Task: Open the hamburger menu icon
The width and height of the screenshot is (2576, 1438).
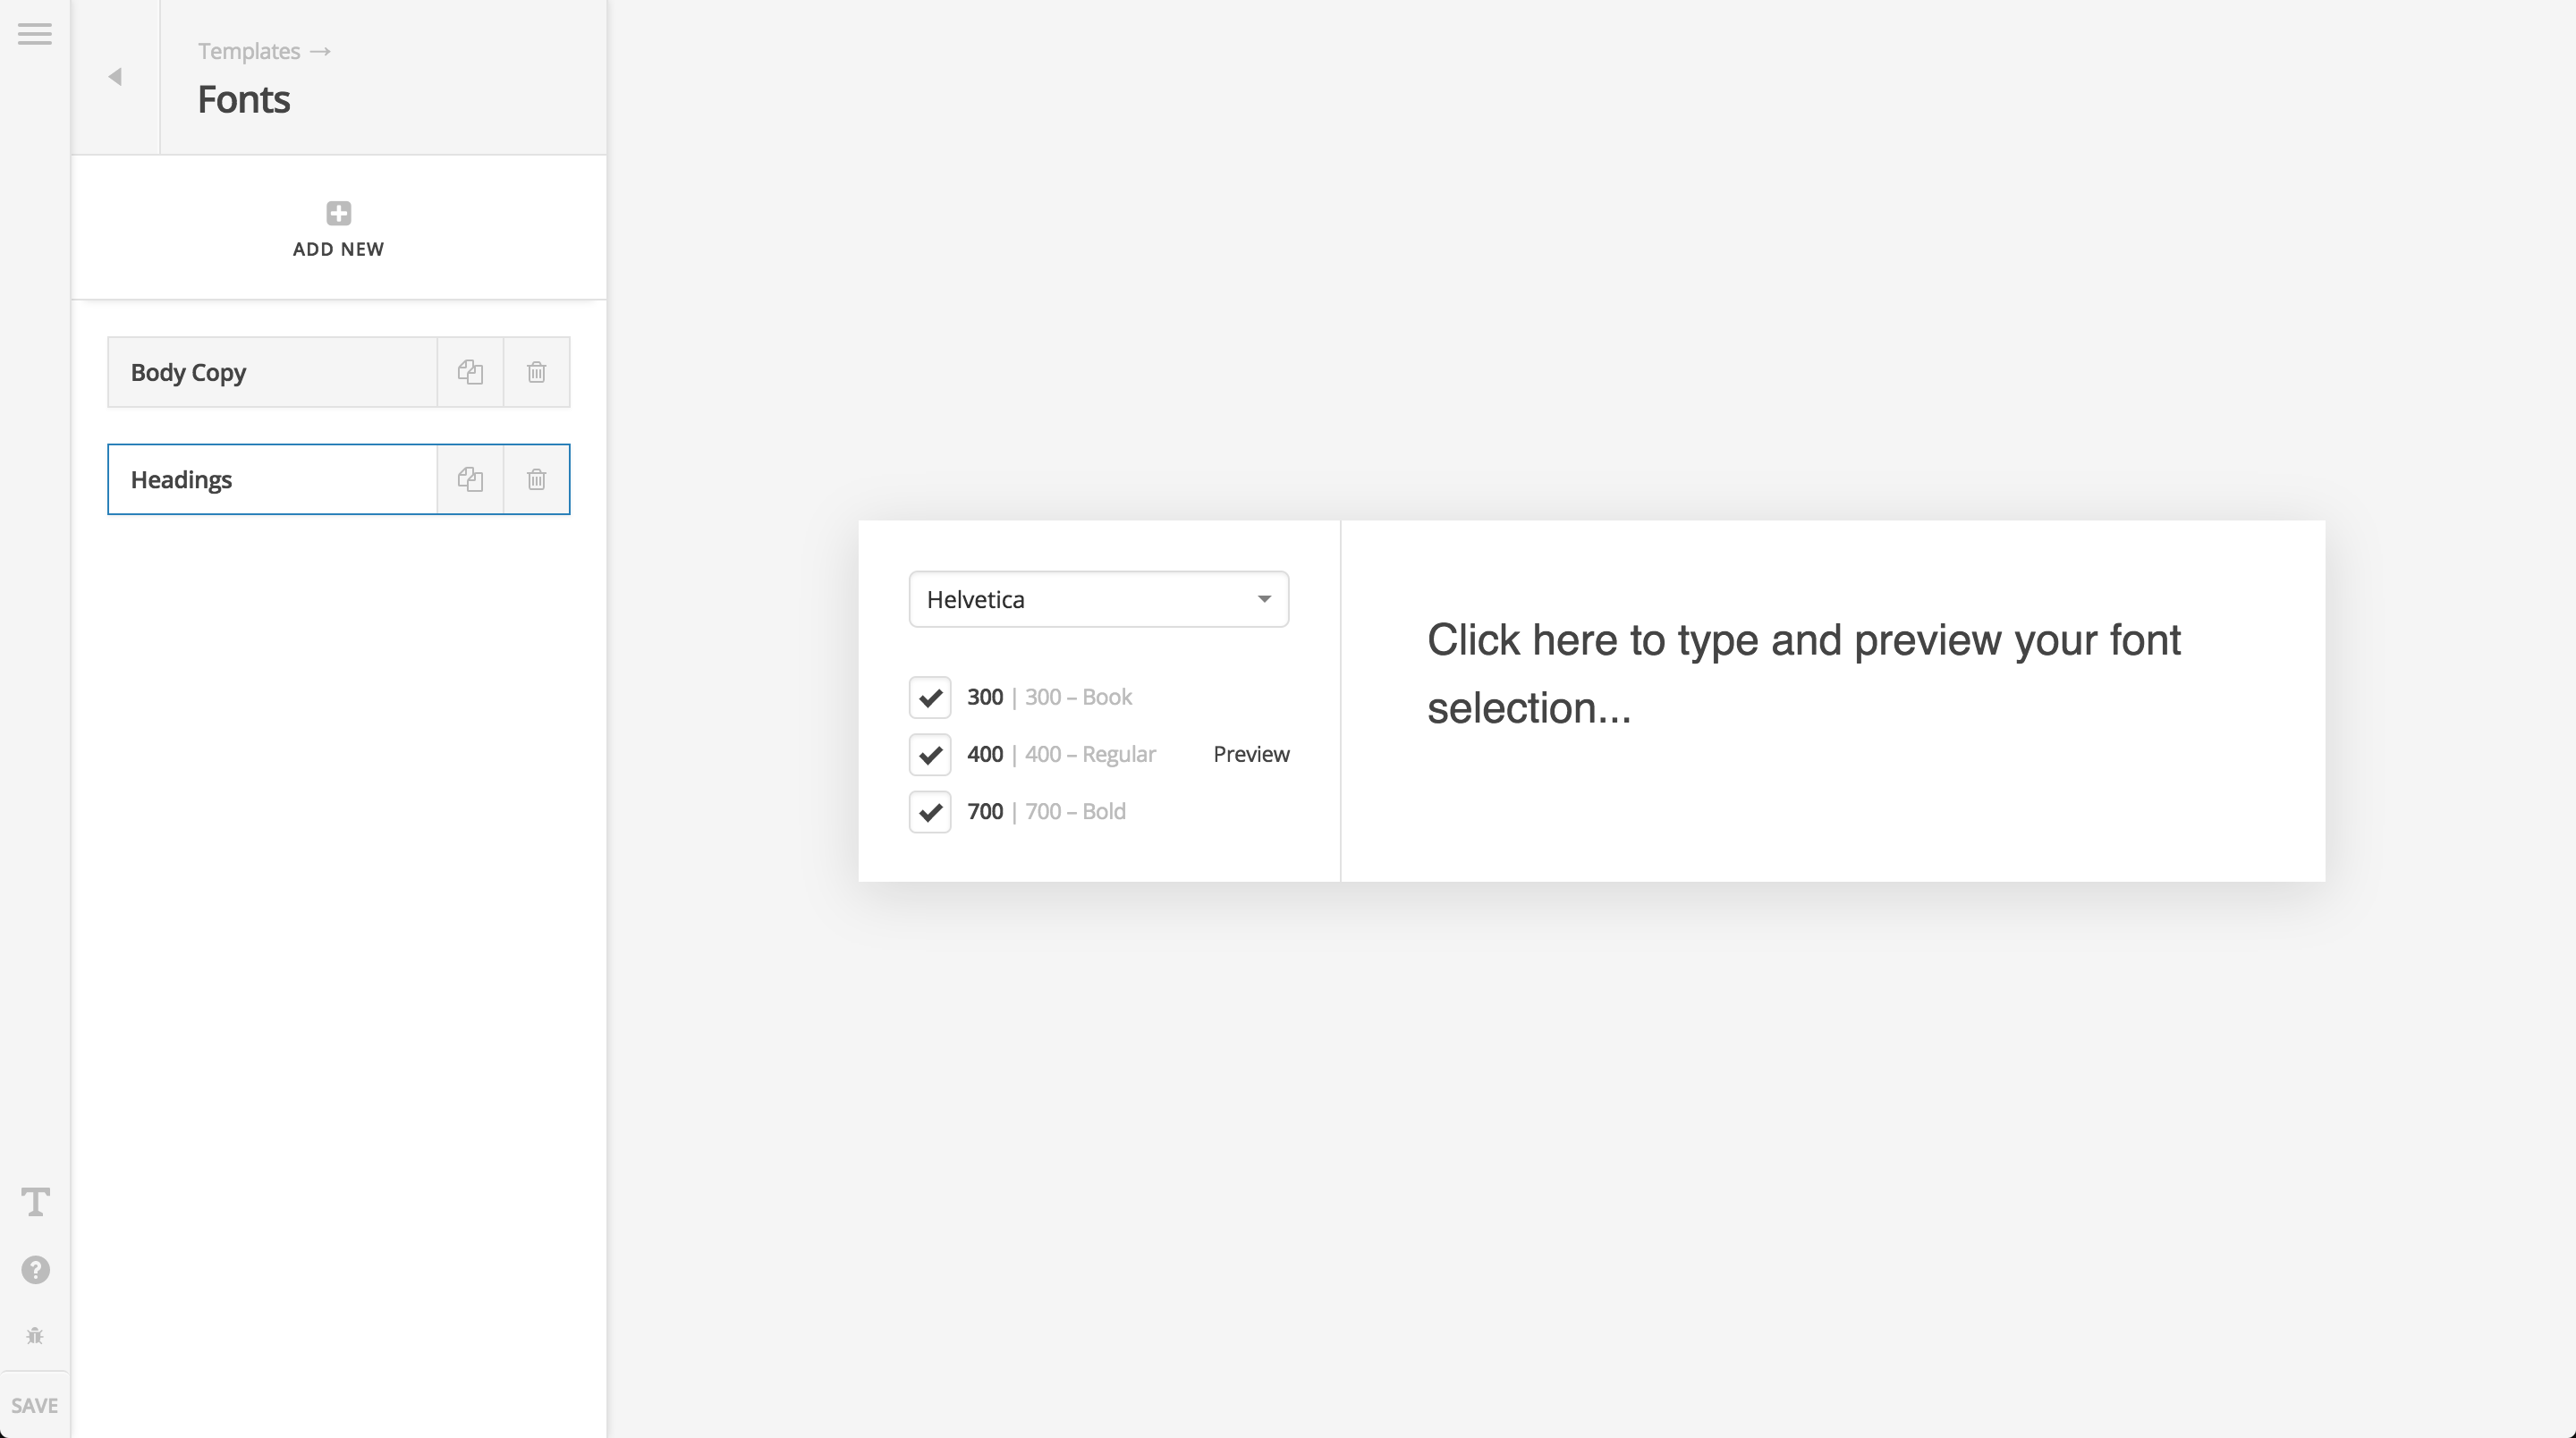Action: [35, 34]
